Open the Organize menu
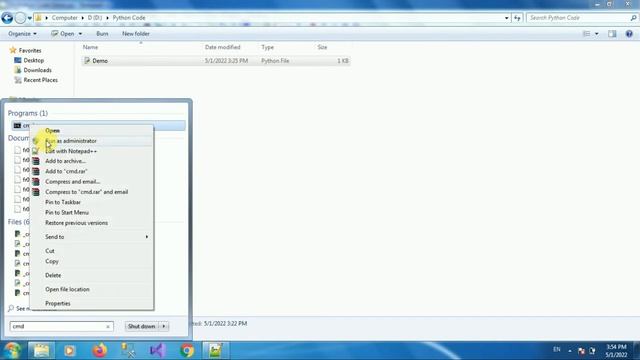 (x=22, y=34)
